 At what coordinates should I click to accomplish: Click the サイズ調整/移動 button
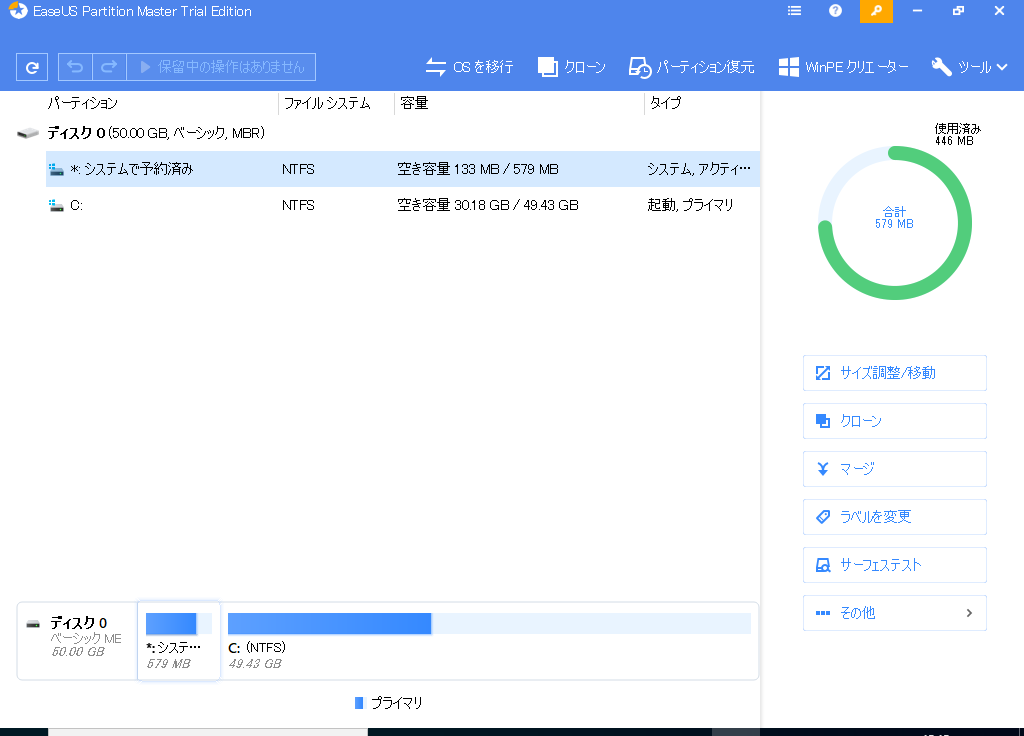click(x=894, y=373)
